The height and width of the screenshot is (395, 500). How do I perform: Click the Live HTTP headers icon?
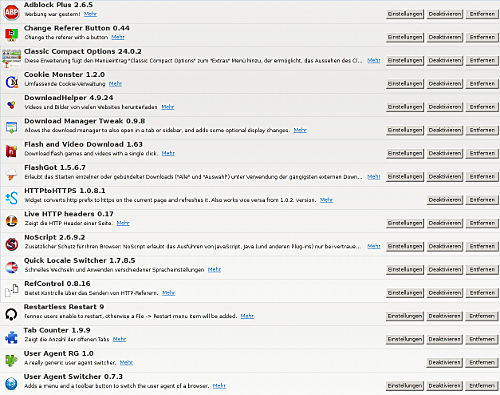(11, 221)
